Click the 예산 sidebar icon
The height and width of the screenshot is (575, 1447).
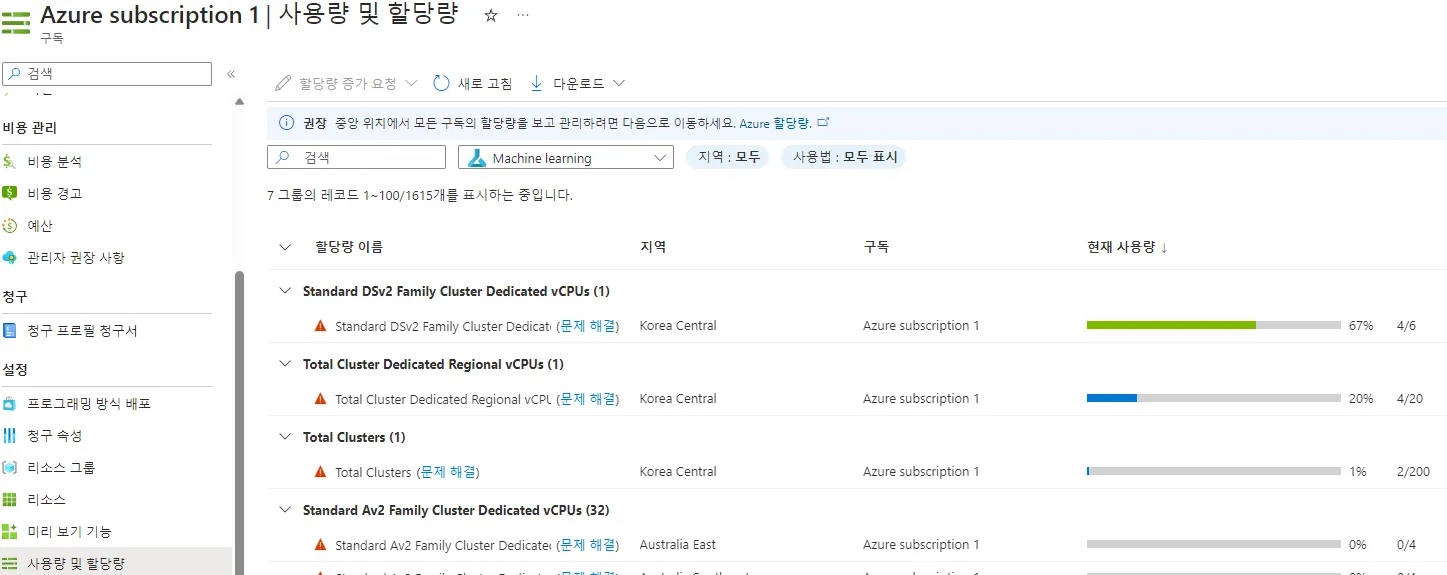coord(10,225)
